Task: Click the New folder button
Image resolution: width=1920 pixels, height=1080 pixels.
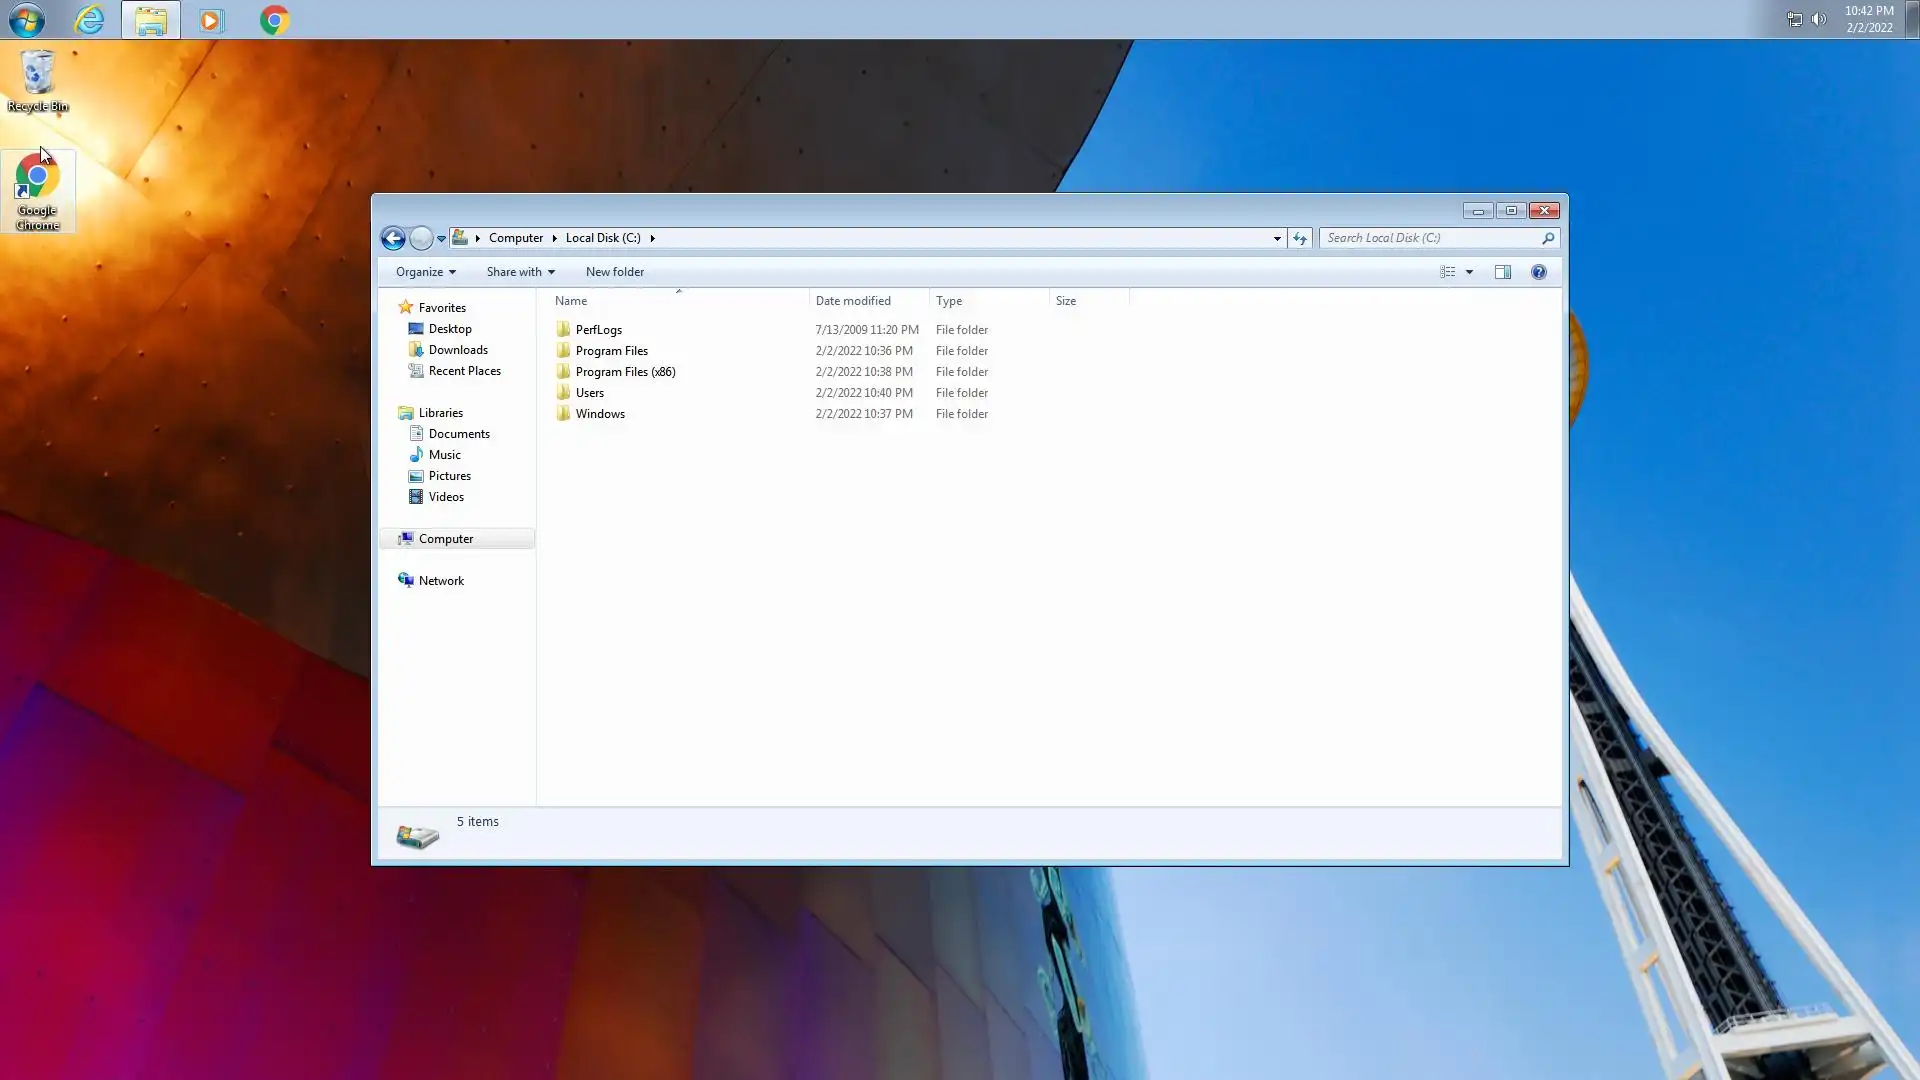Action: pyautogui.click(x=614, y=272)
